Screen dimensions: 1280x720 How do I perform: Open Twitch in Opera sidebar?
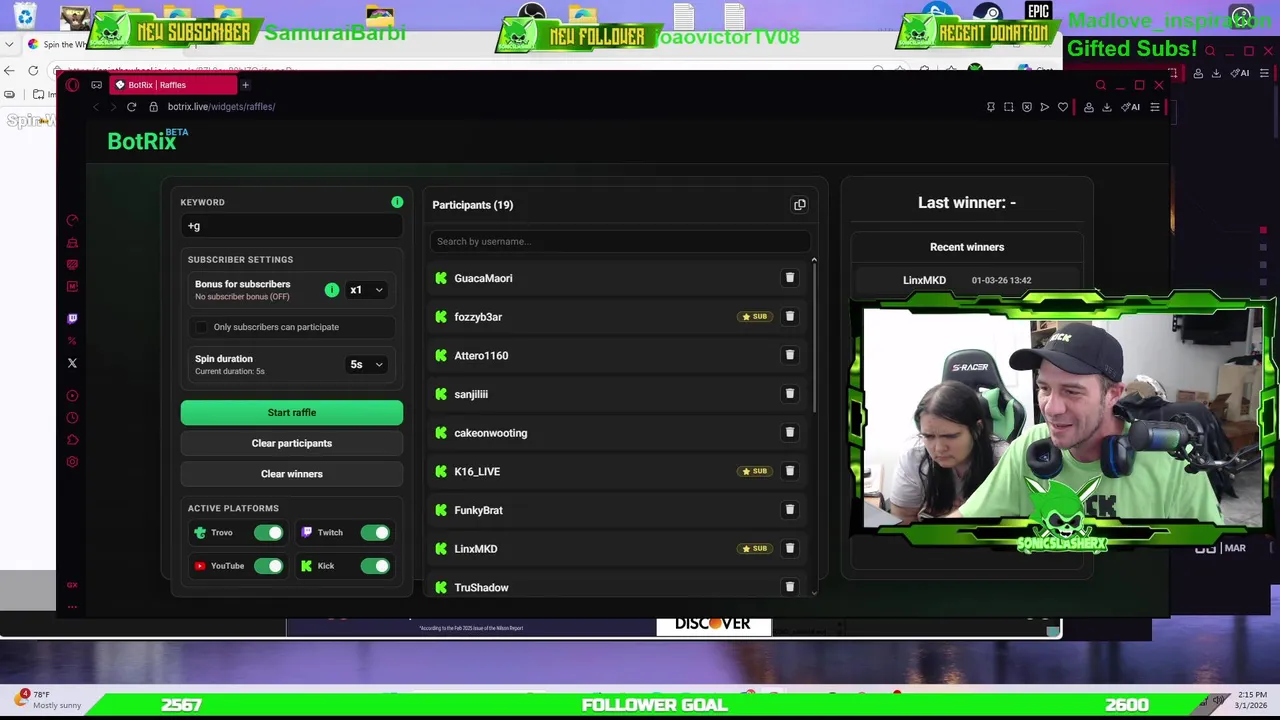[72, 319]
